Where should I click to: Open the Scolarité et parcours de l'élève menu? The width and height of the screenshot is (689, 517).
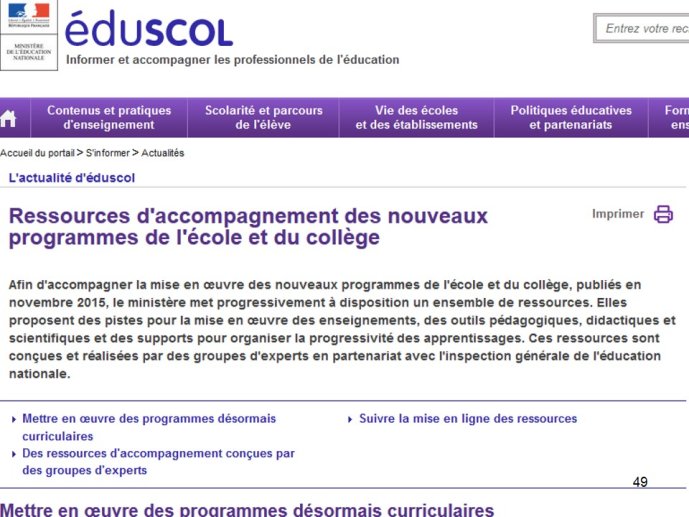[263, 118]
